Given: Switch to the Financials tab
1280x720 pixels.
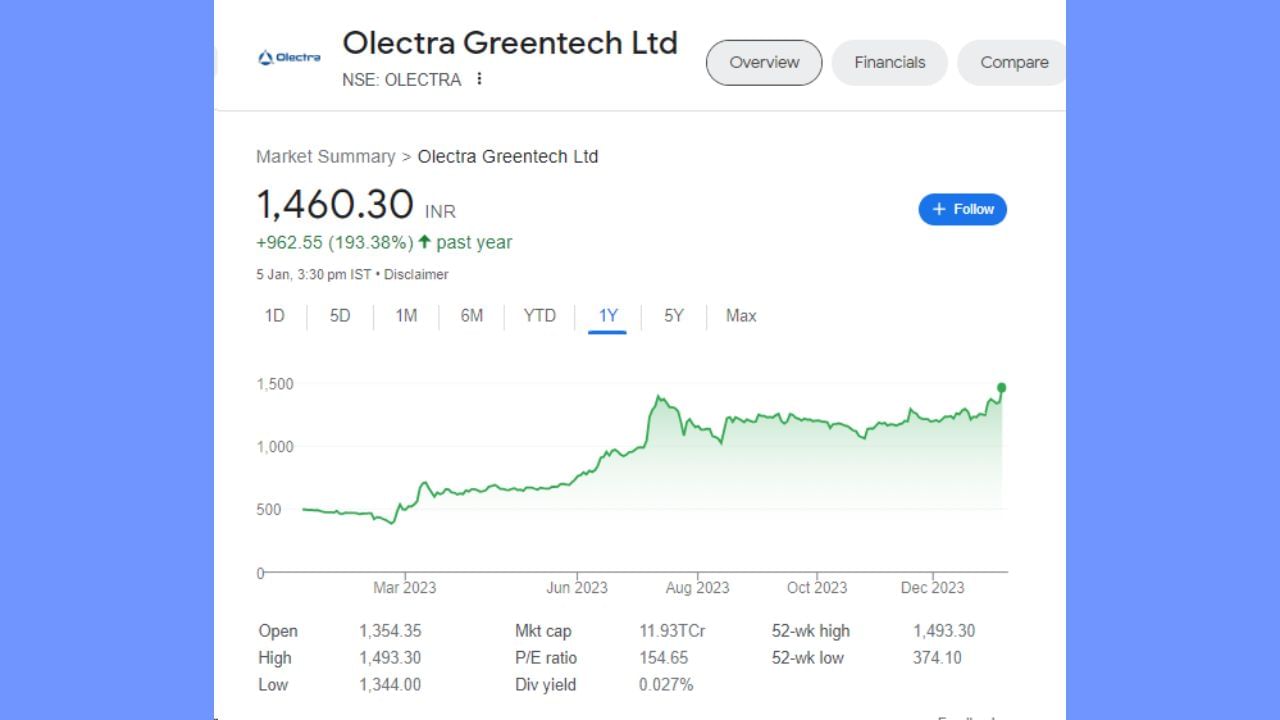Looking at the screenshot, I should [889, 62].
